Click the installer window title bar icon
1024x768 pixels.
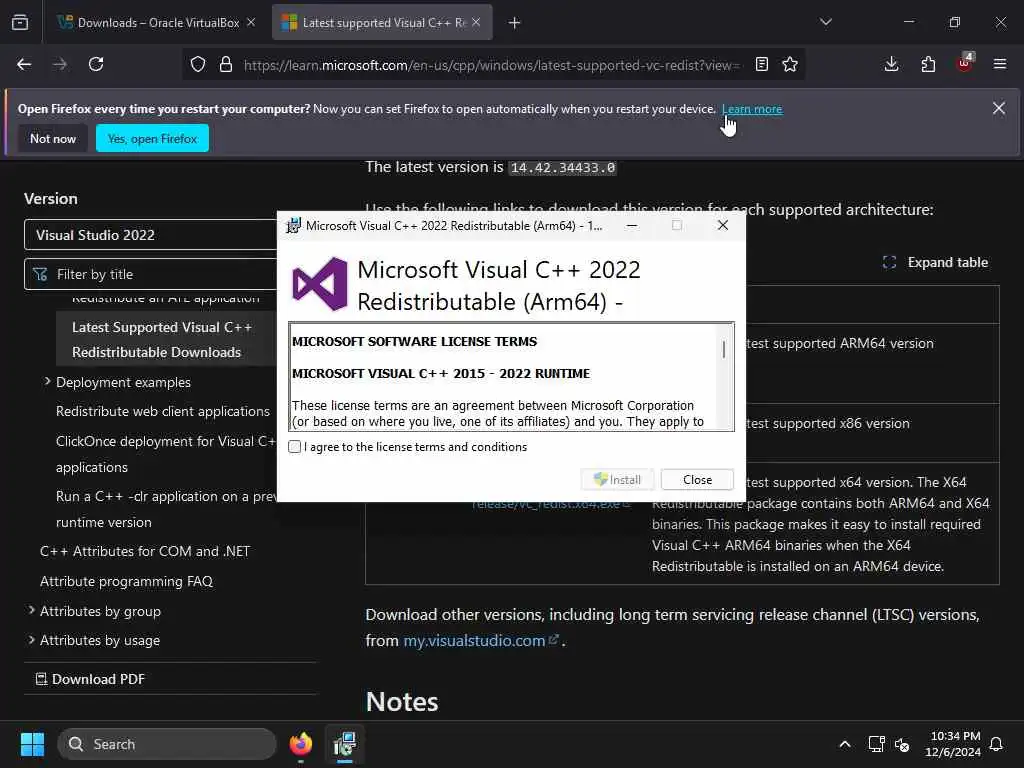pyautogui.click(x=293, y=225)
